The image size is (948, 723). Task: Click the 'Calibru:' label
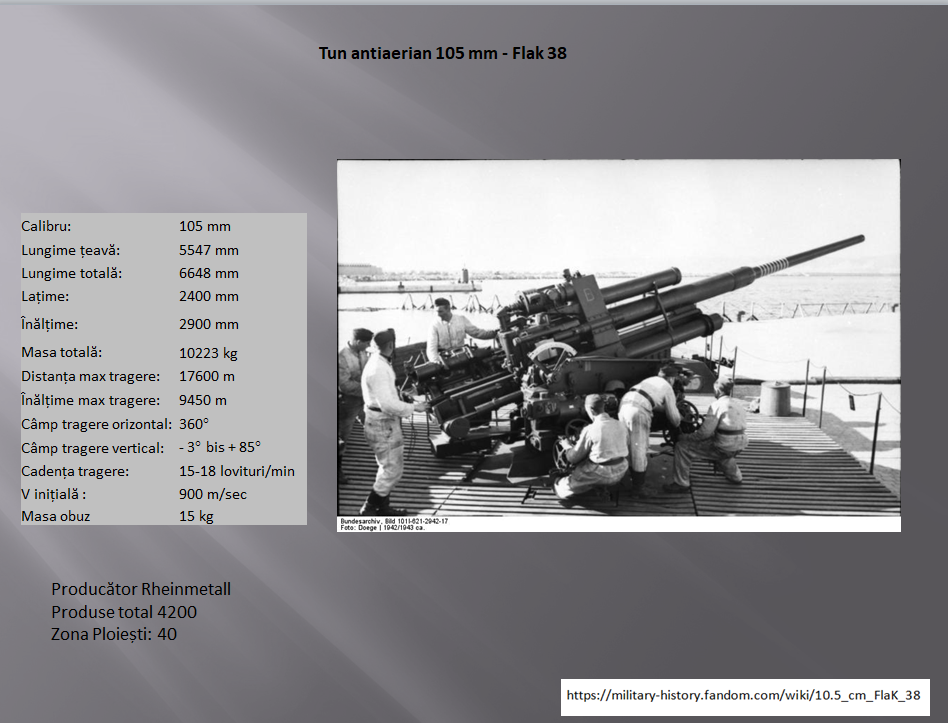[46, 227]
